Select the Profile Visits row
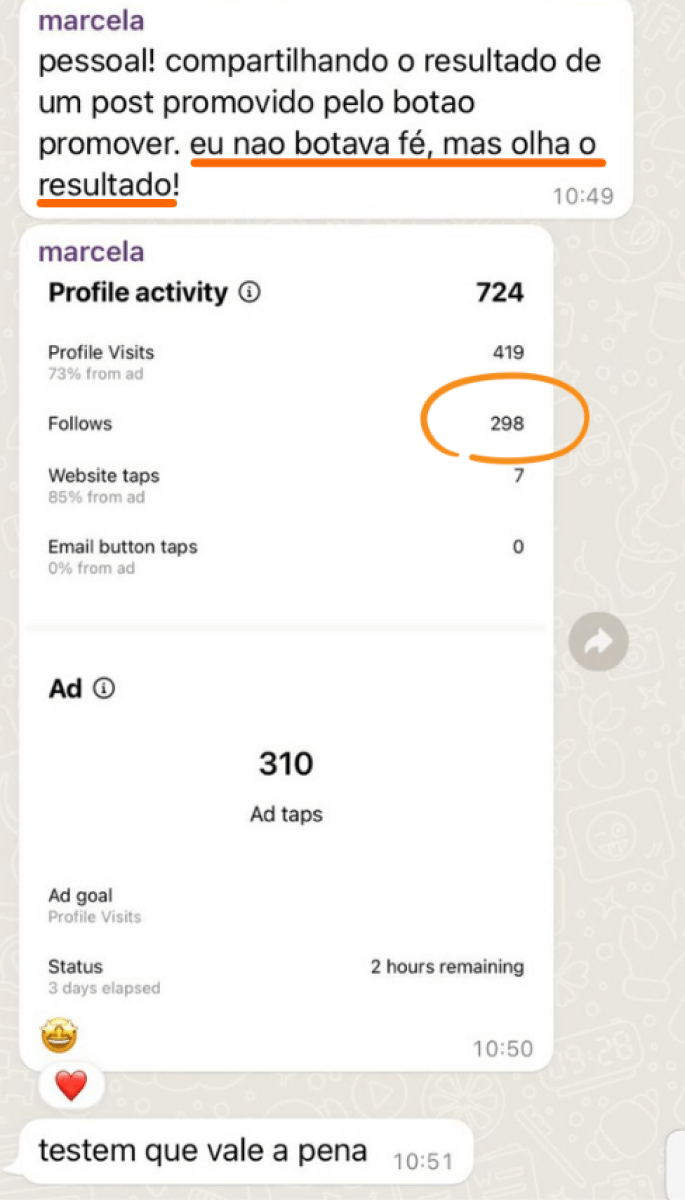 286,362
